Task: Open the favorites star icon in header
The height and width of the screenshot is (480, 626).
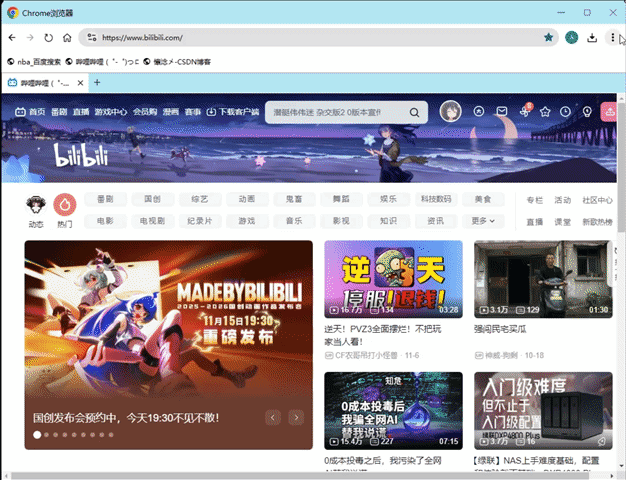Action: click(545, 112)
